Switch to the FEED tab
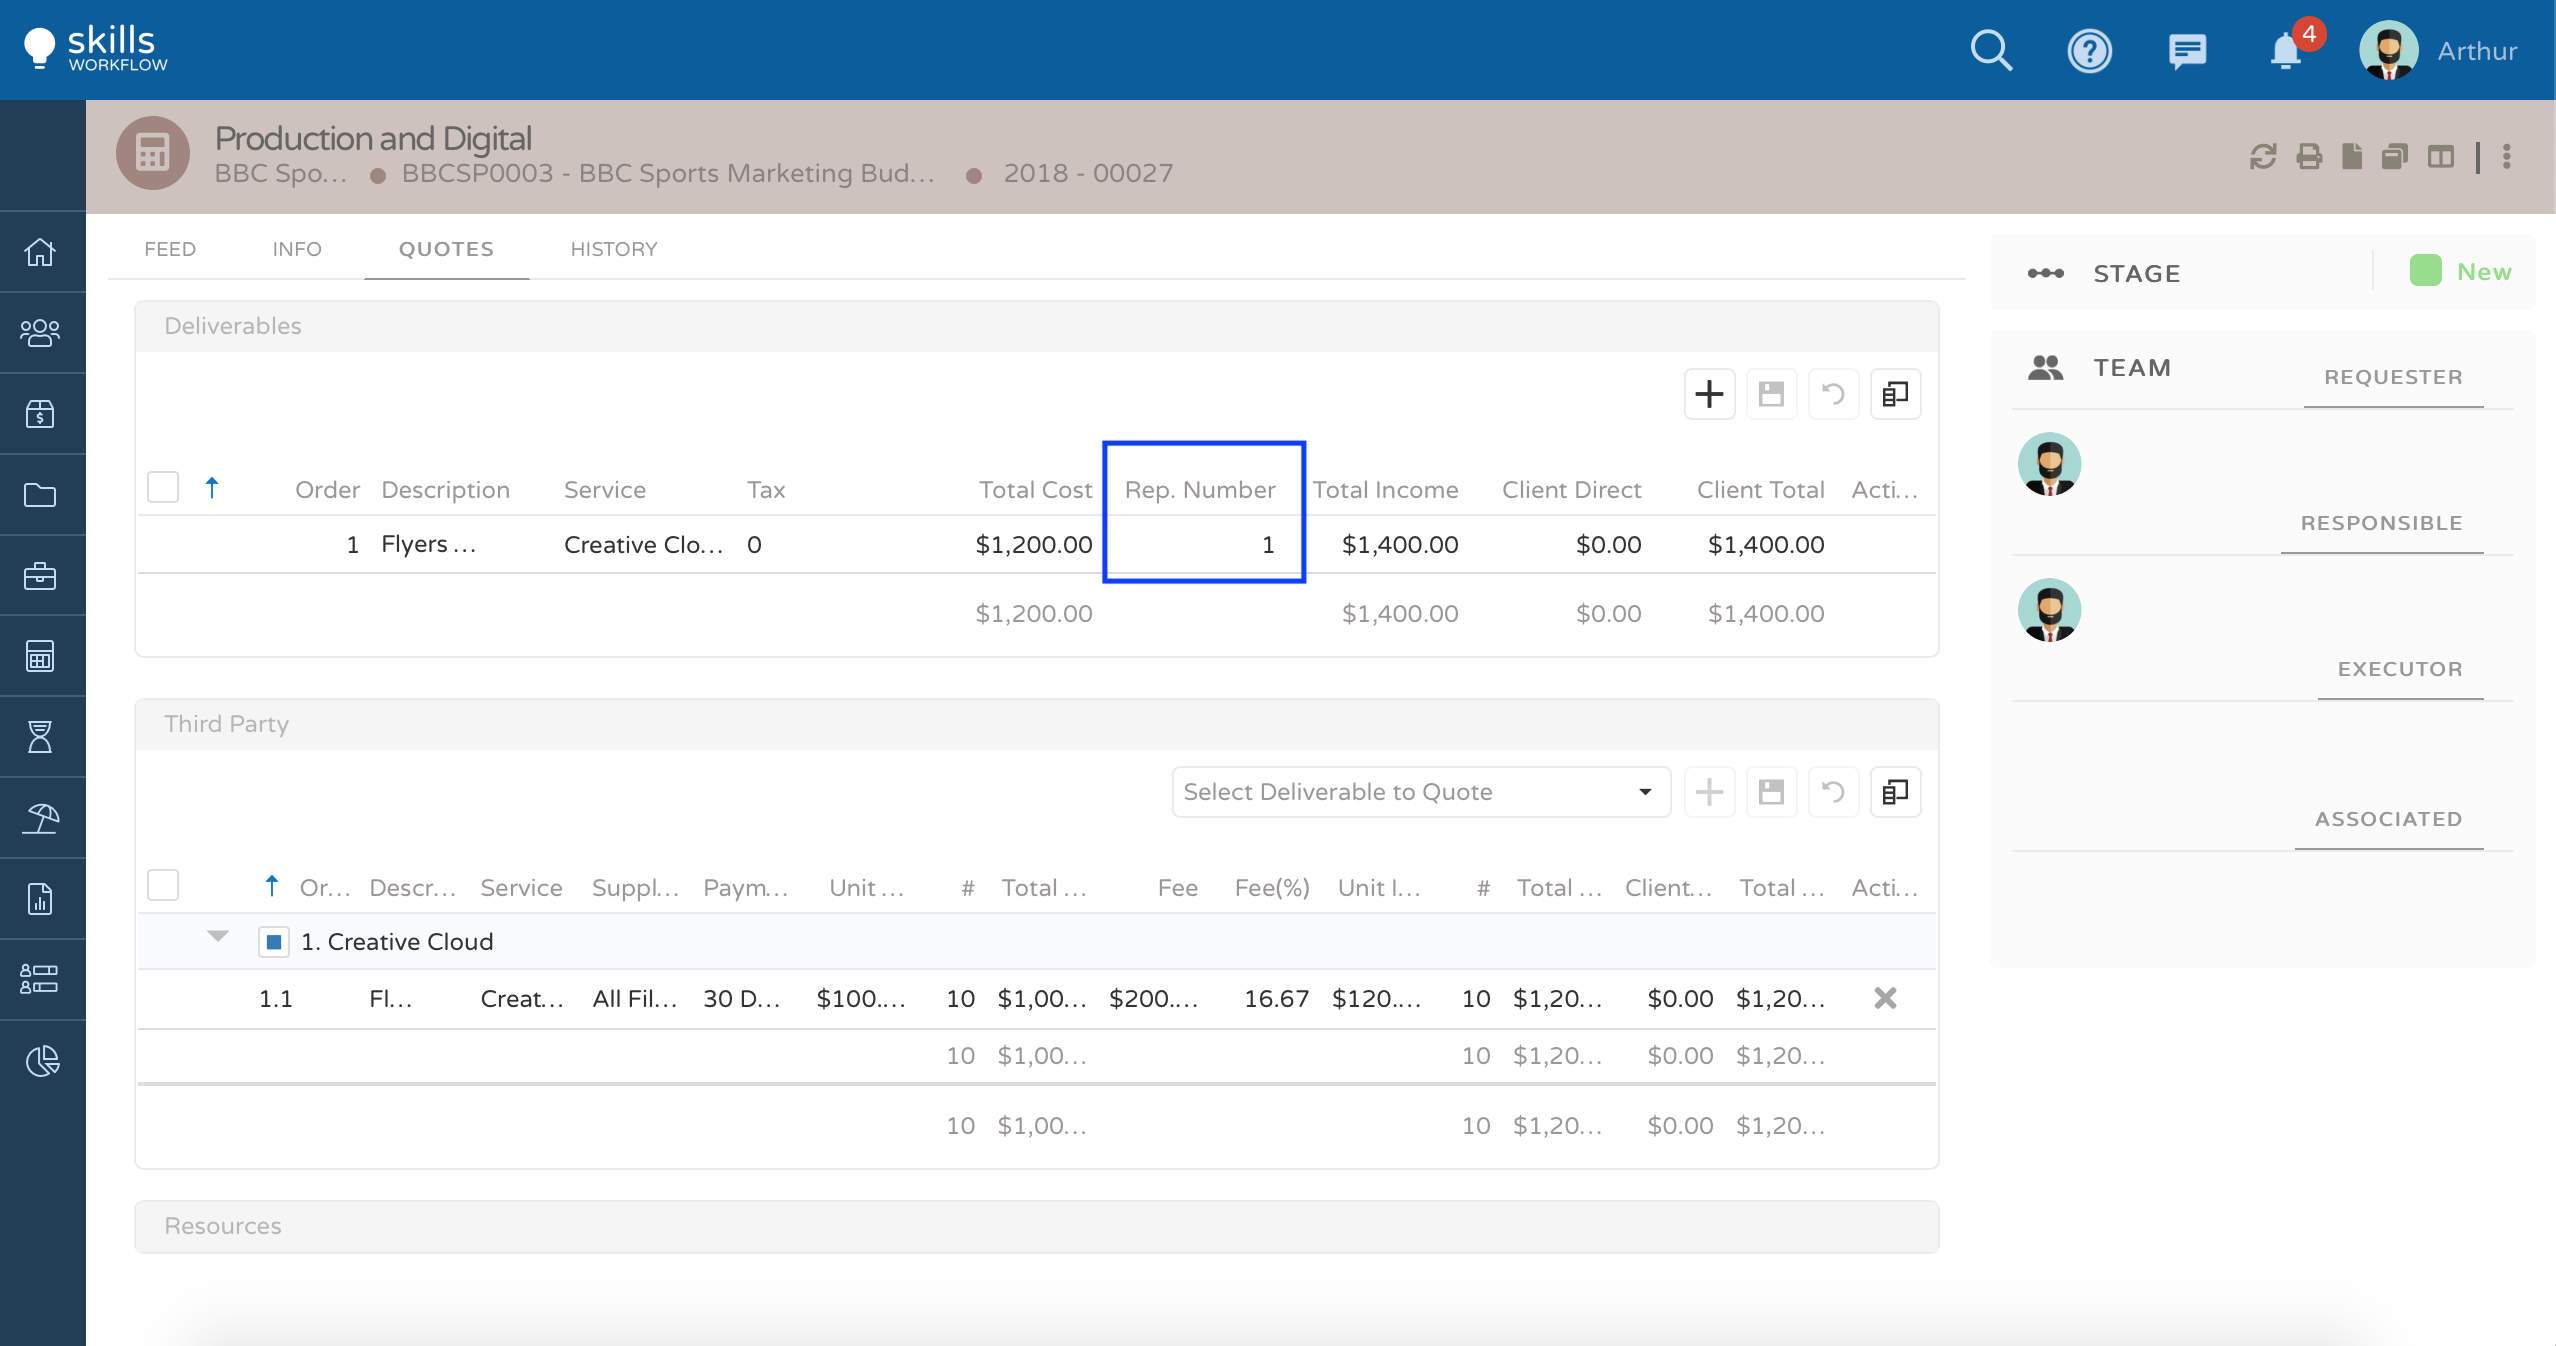Screen dimensions: 2556x1346 coord(170,249)
